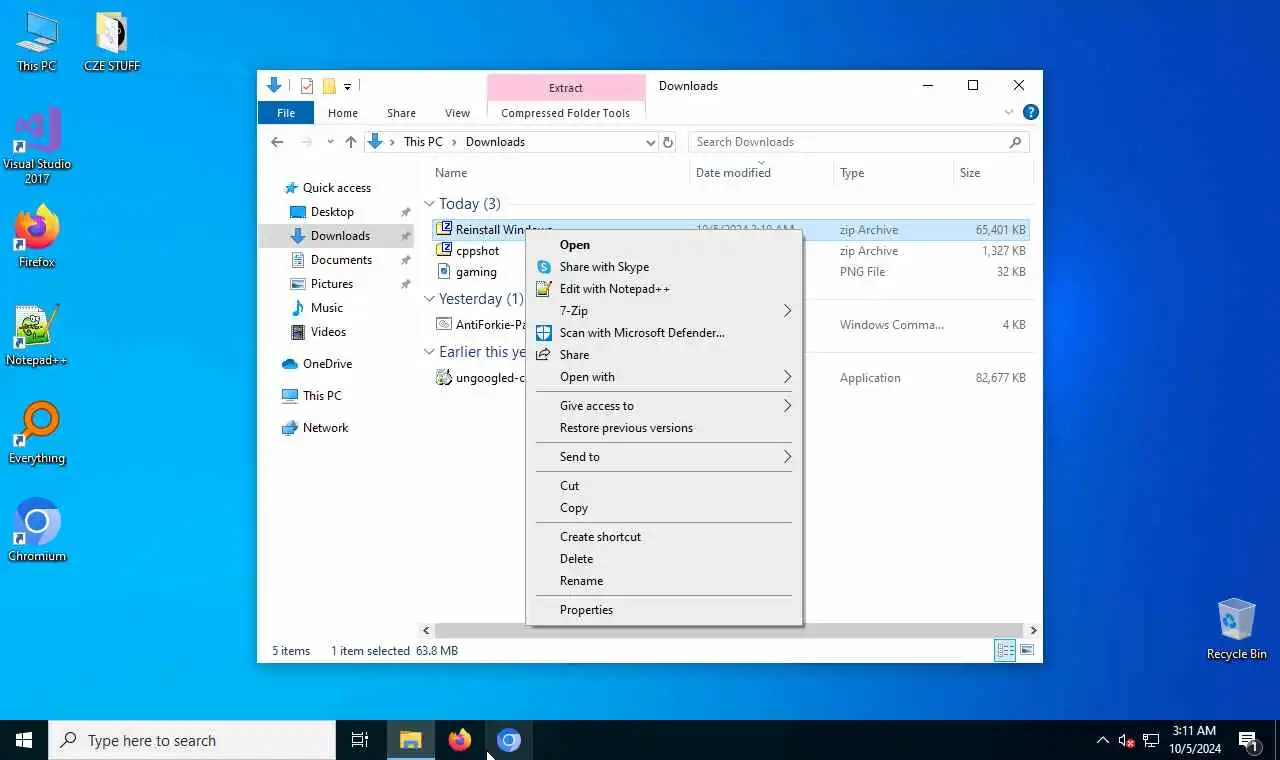
Task: Select Pictures in the navigation pane
Action: click(331, 284)
